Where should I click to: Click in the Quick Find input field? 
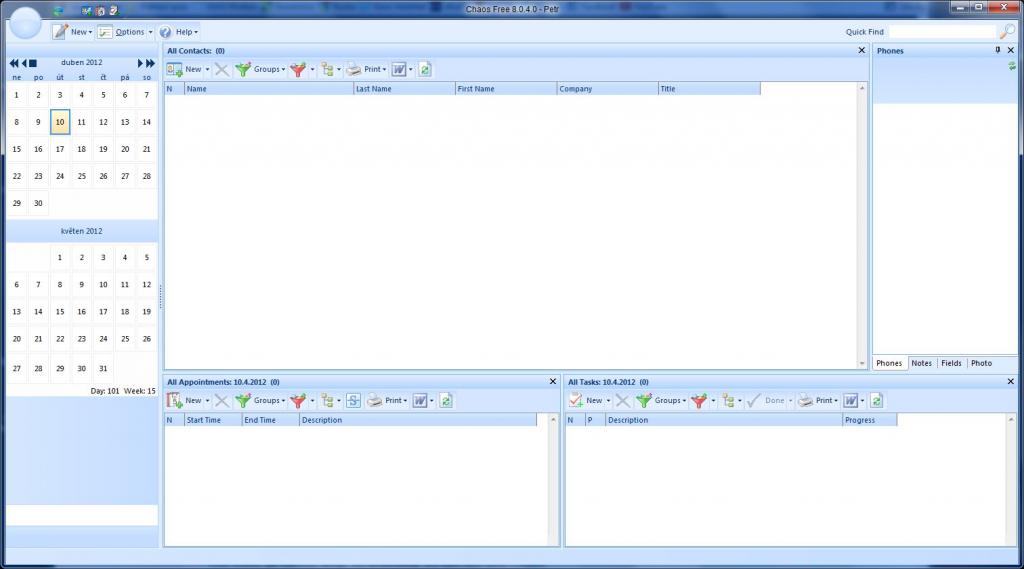point(943,31)
